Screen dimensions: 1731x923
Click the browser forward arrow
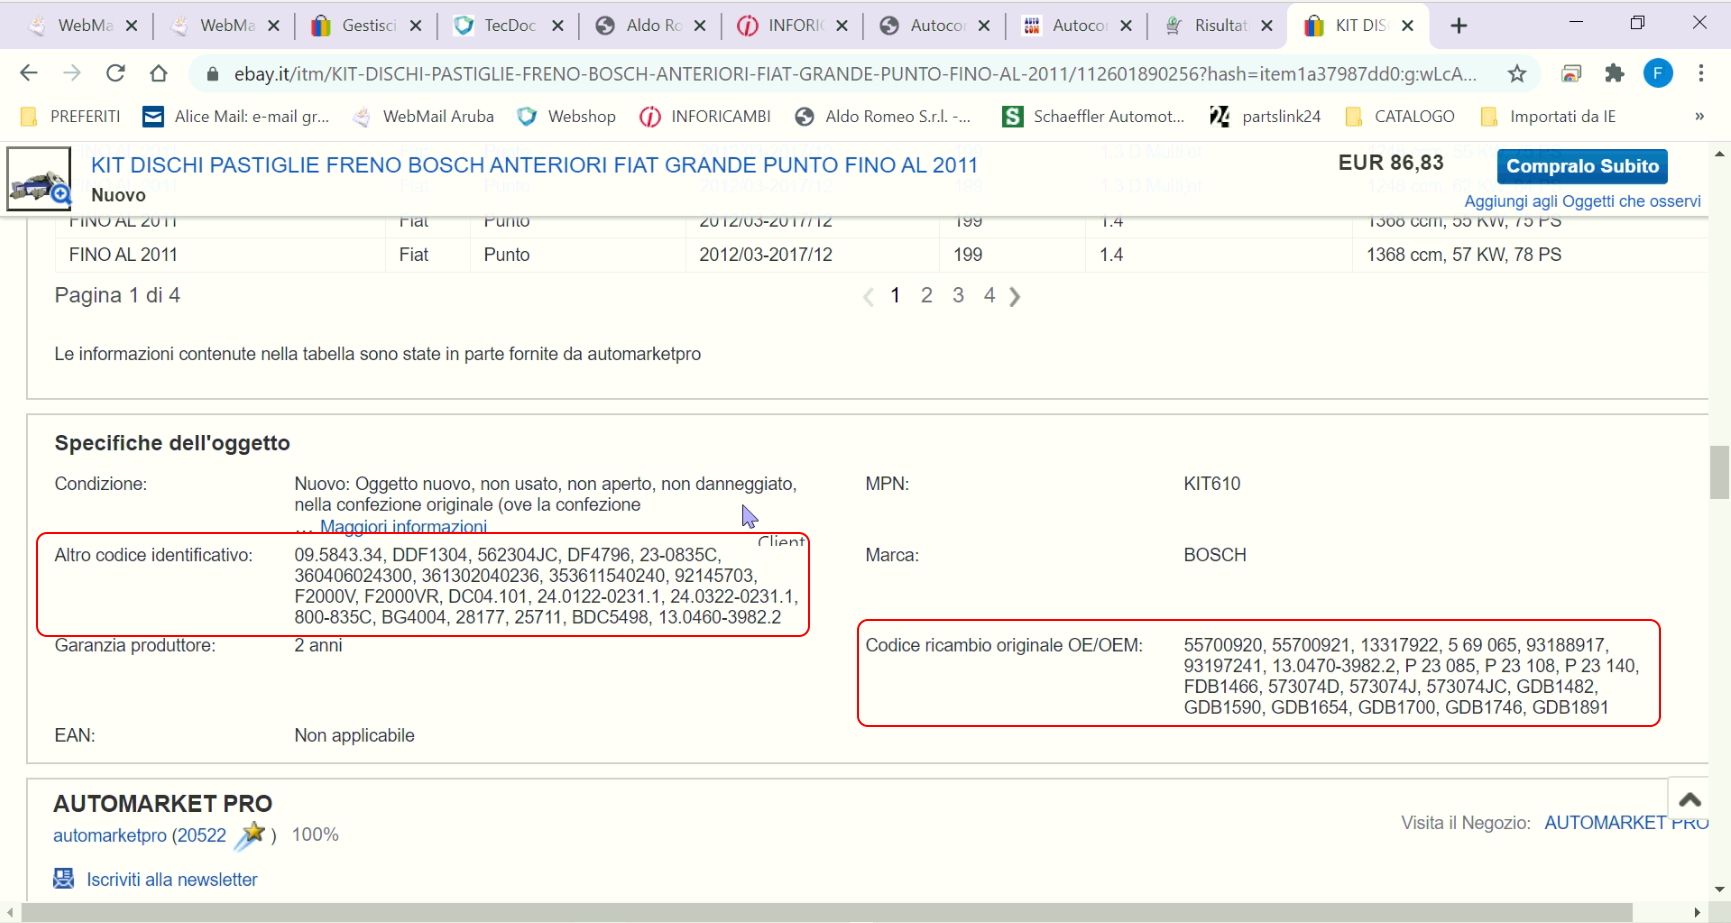pos(72,73)
